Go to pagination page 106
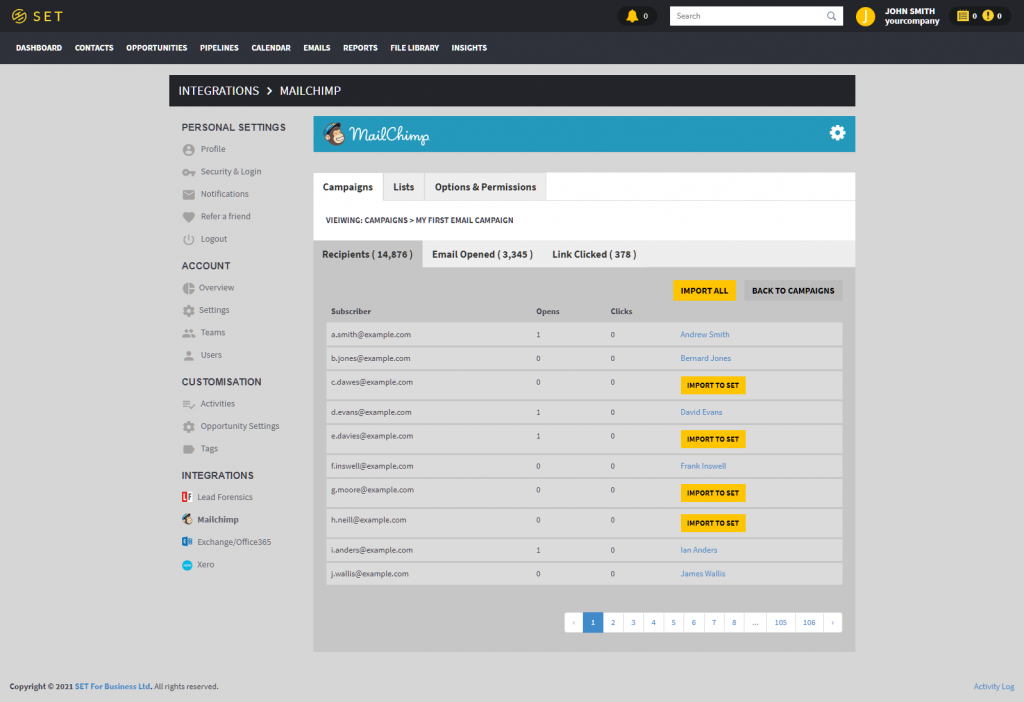1024x702 pixels. [x=808, y=622]
